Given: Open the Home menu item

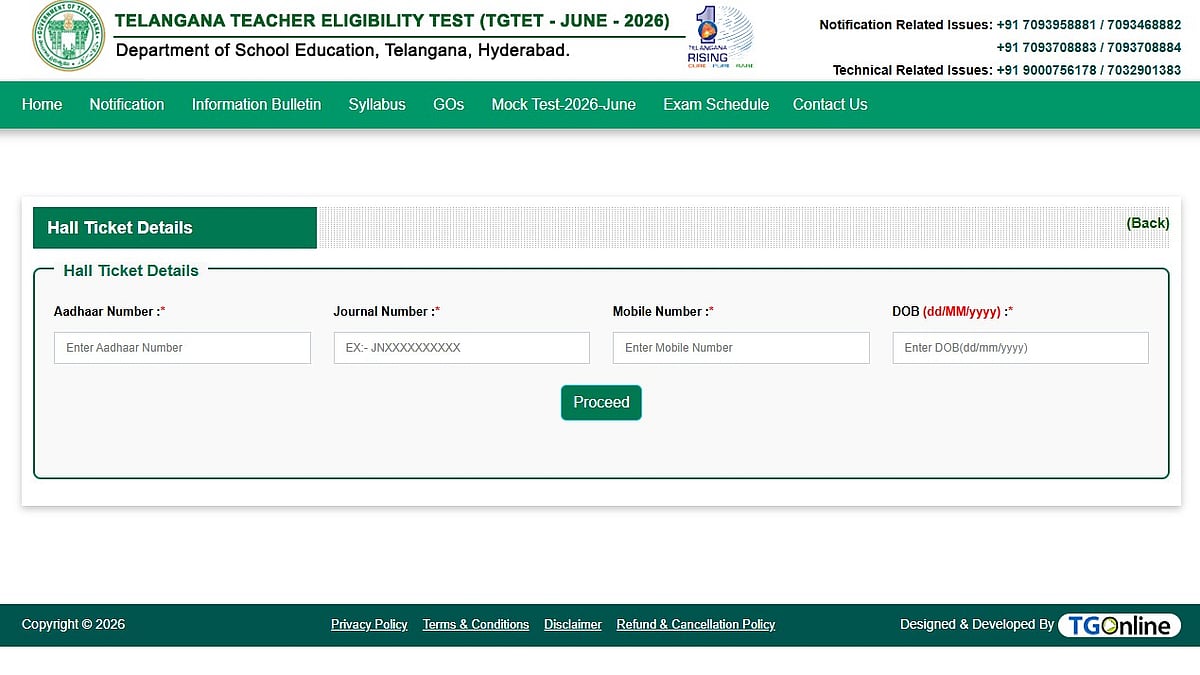Looking at the screenshot, I should pos(42,104).
